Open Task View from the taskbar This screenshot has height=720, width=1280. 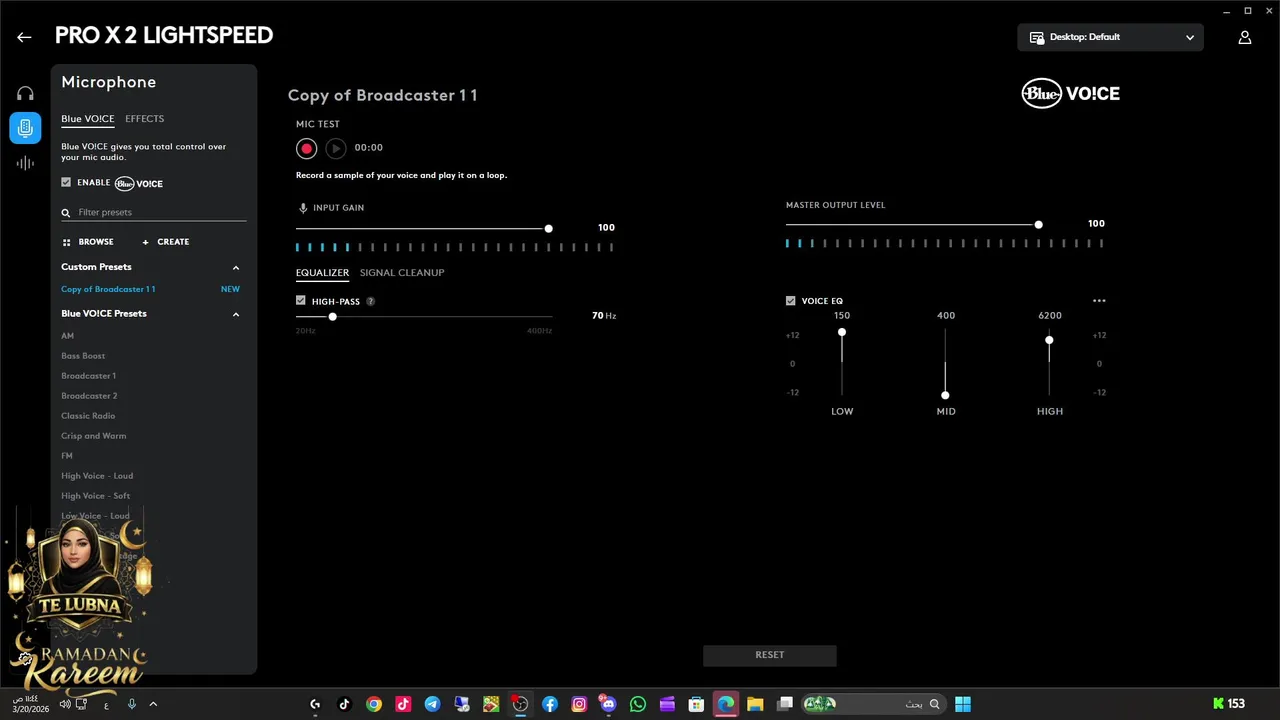tap(785, 704)
